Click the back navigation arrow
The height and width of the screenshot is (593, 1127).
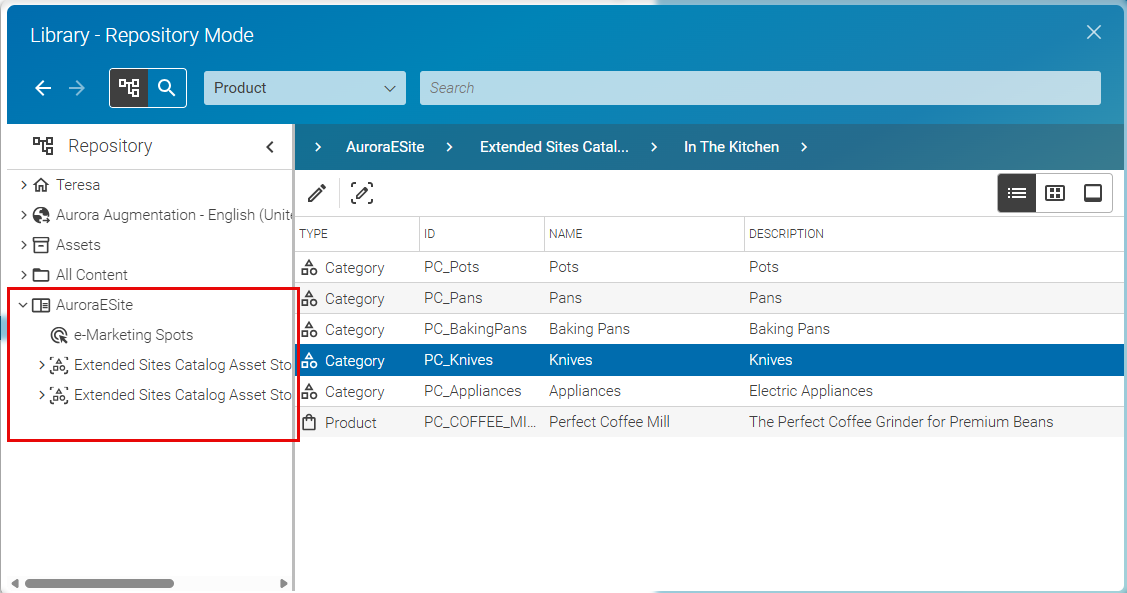click(43, 88)
